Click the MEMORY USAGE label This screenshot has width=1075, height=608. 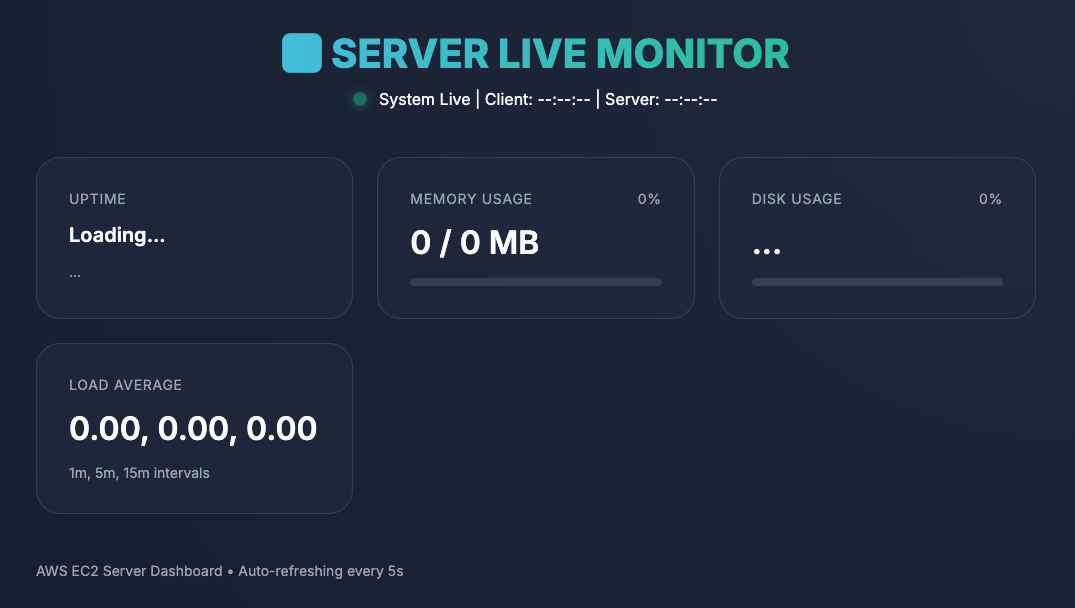click(471, 199)
